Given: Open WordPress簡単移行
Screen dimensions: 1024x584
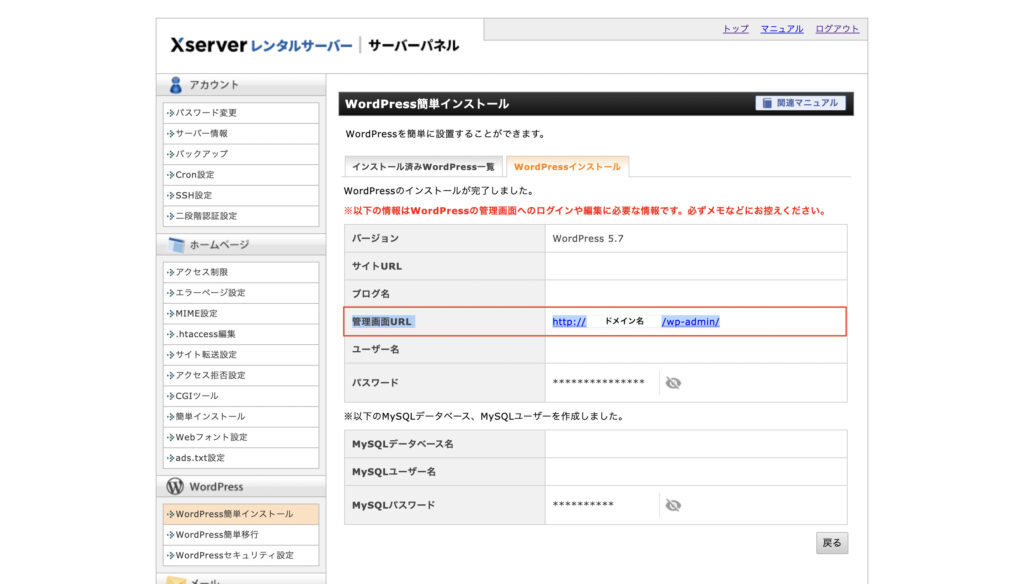Looking at the screenshot, I should [x=240, y=534].
